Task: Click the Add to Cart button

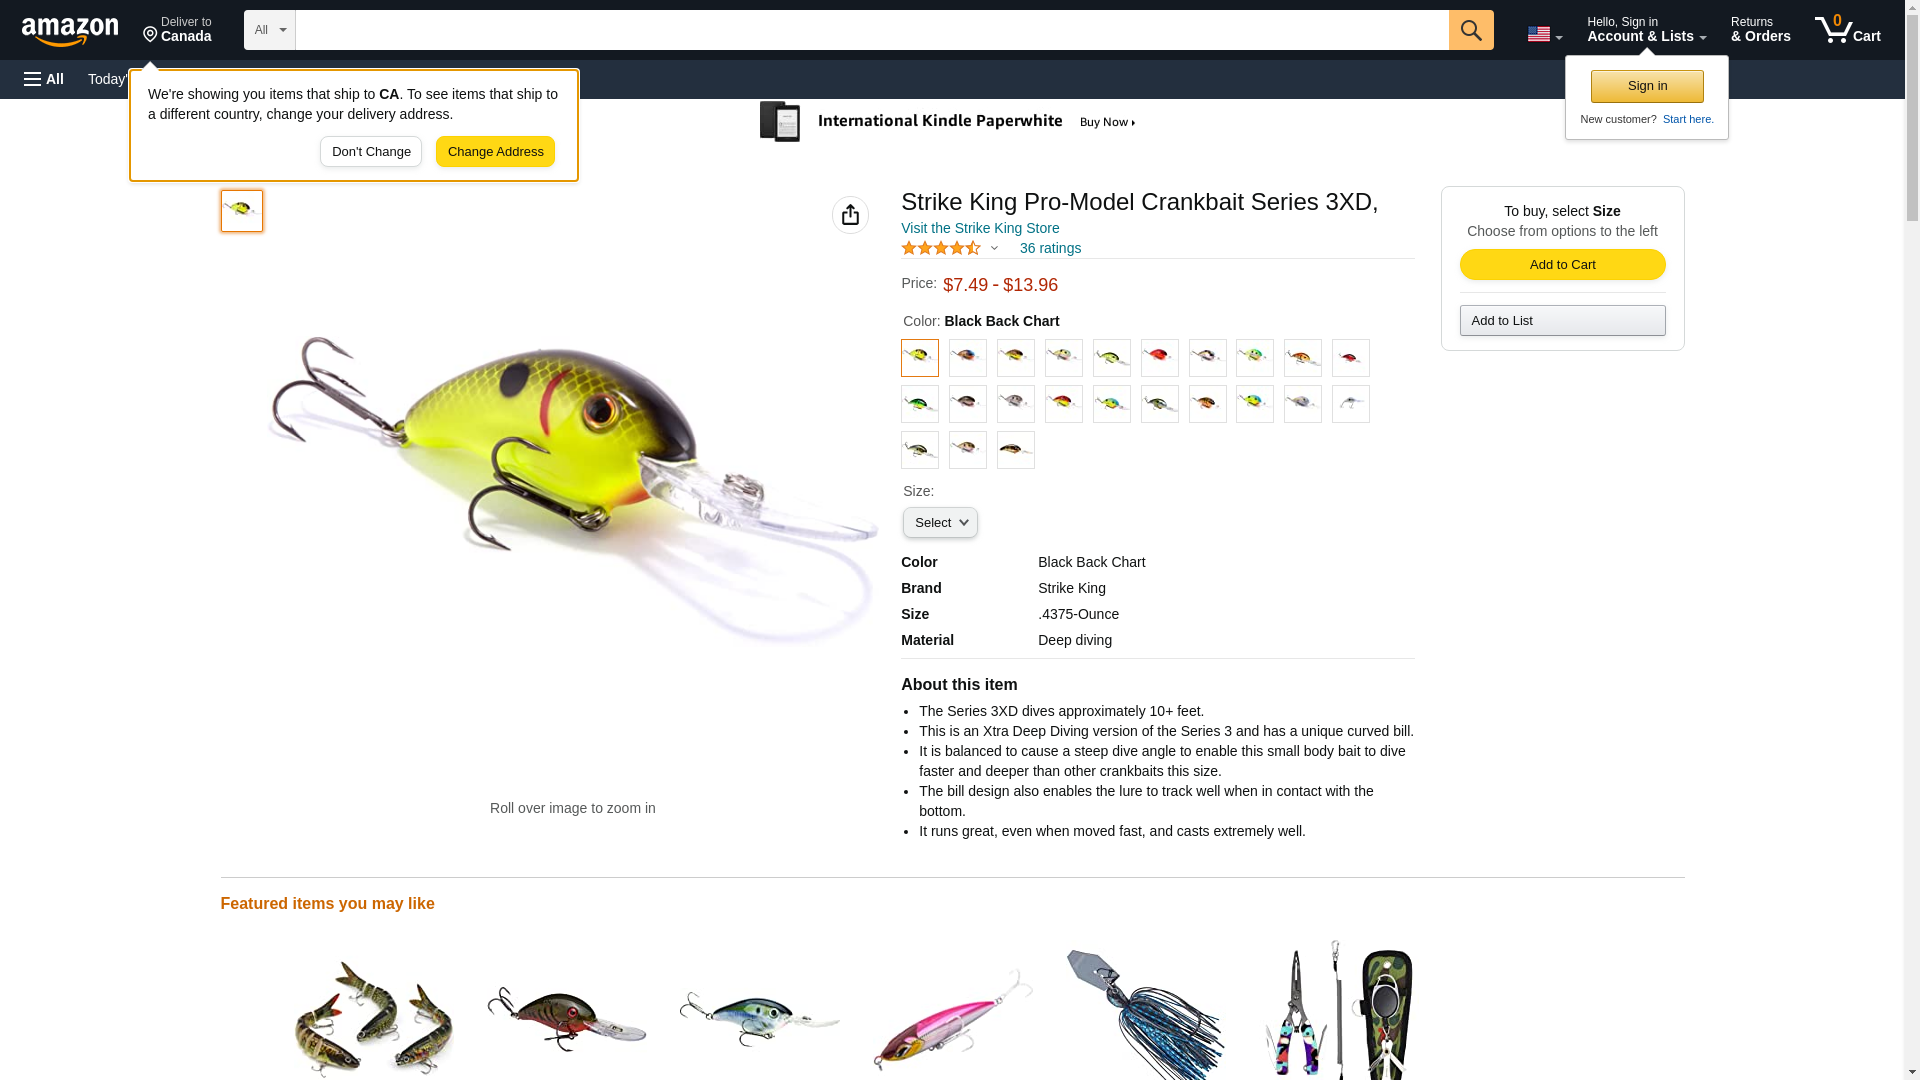Action: [1562, 265]
